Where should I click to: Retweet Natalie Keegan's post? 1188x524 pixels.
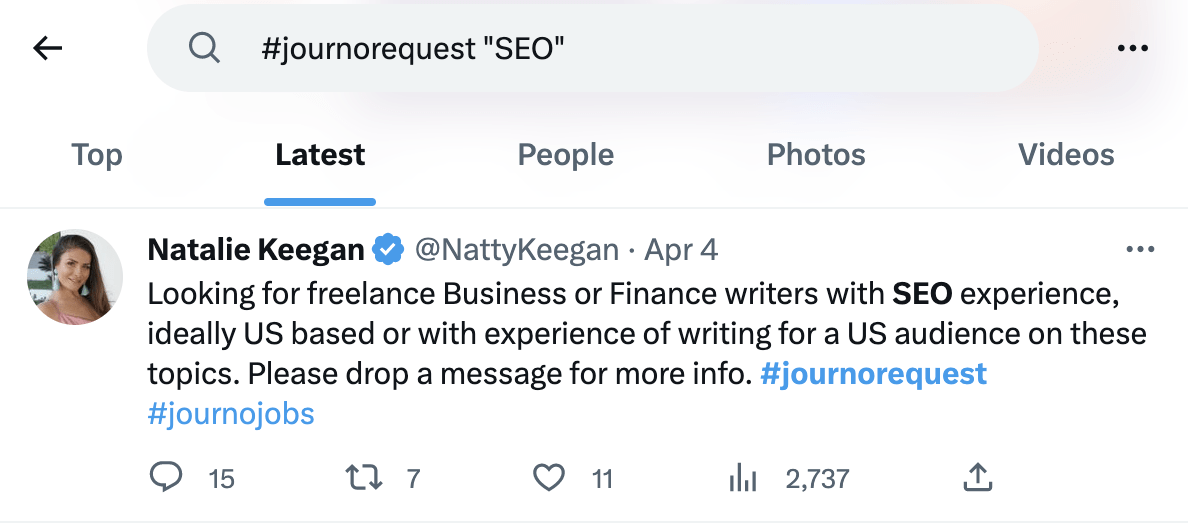click(x=362, y=478)
